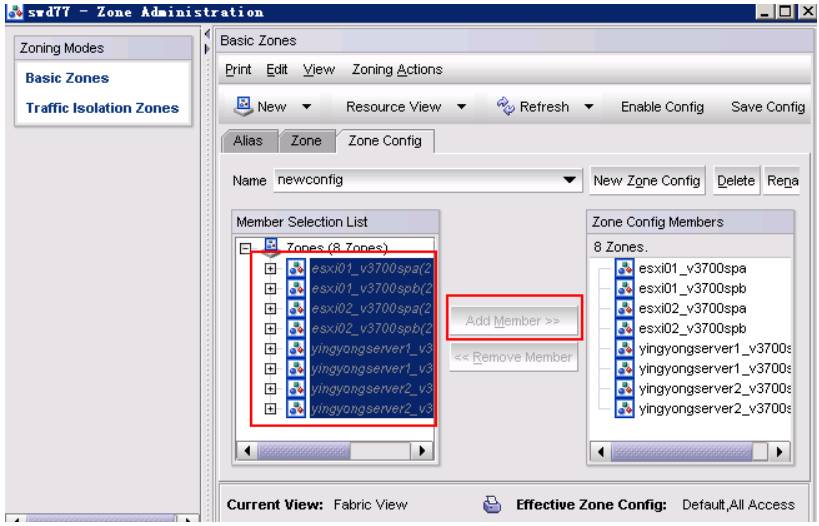Click the esxi02_v3700spa icon in Zone Config Members
819x526 pixels.
(x=624, y=308)
